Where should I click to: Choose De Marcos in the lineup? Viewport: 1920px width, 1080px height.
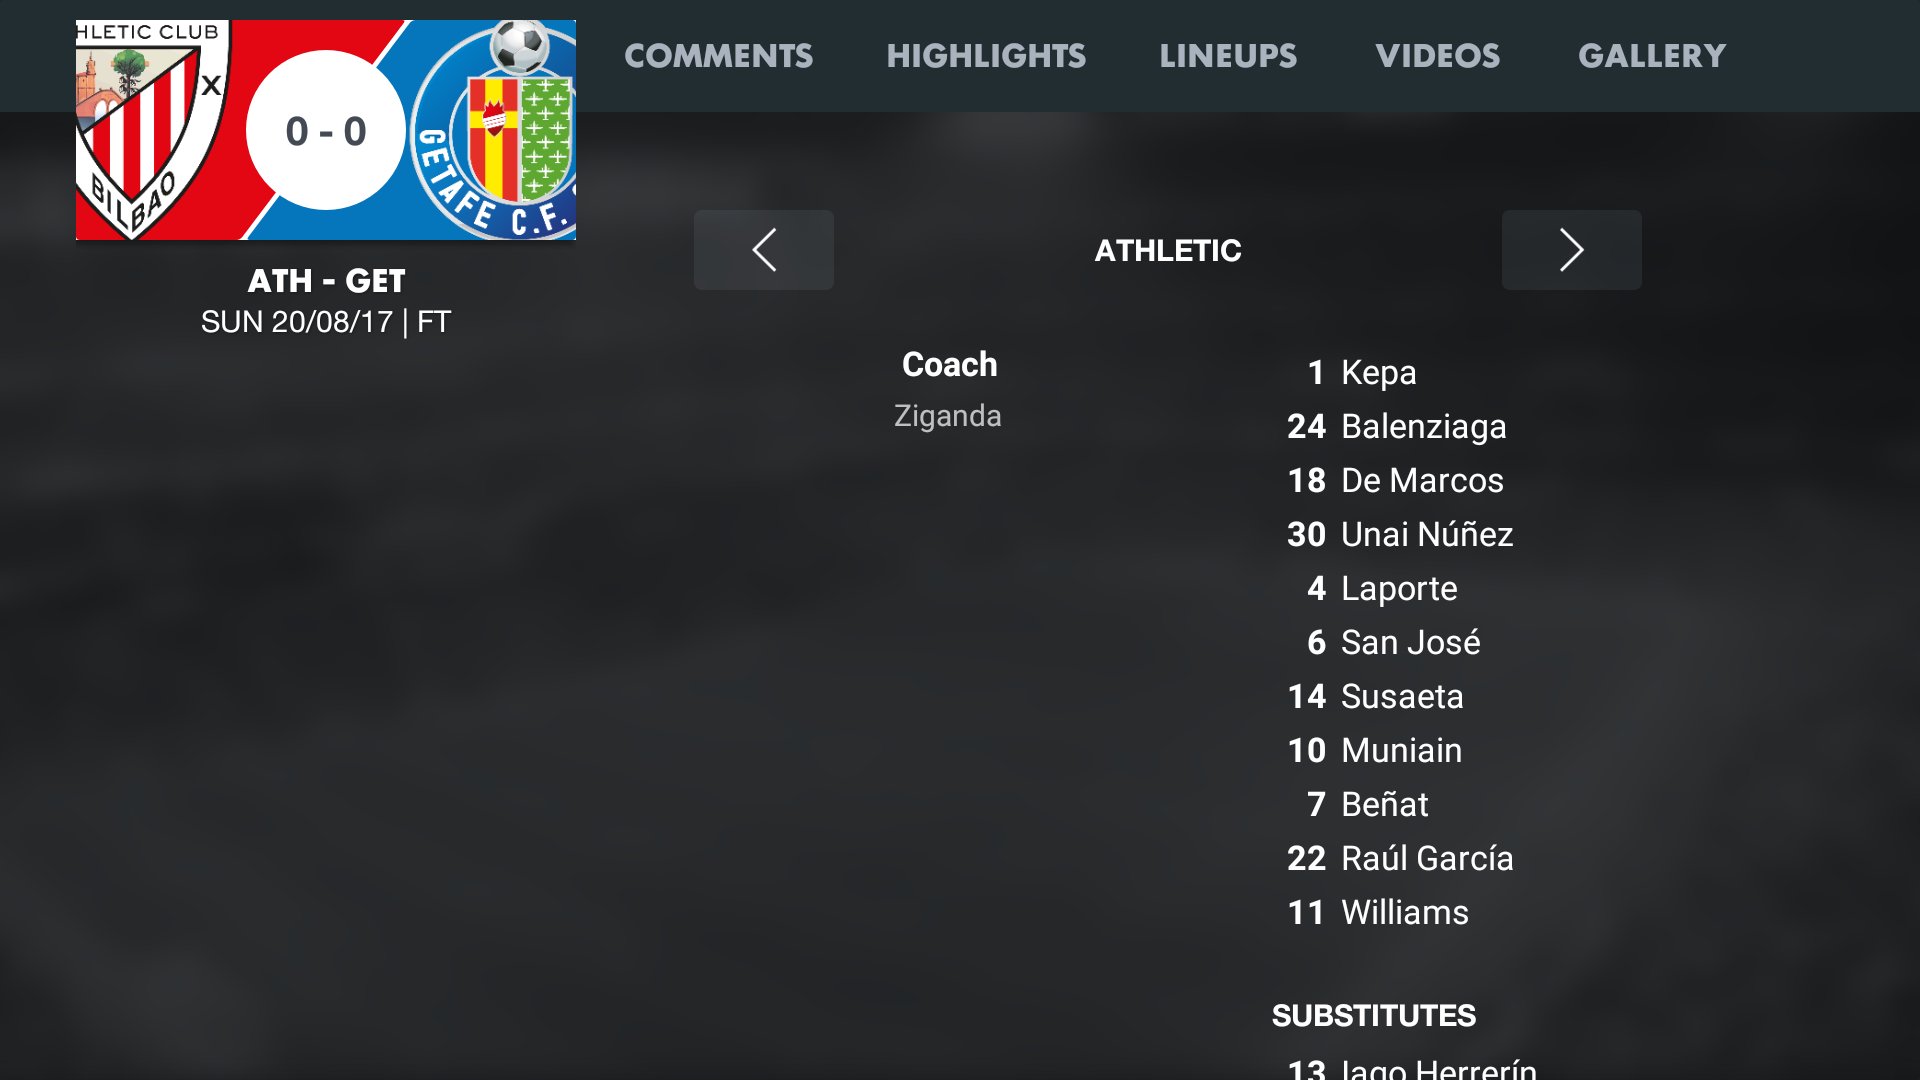point(1395,480)
